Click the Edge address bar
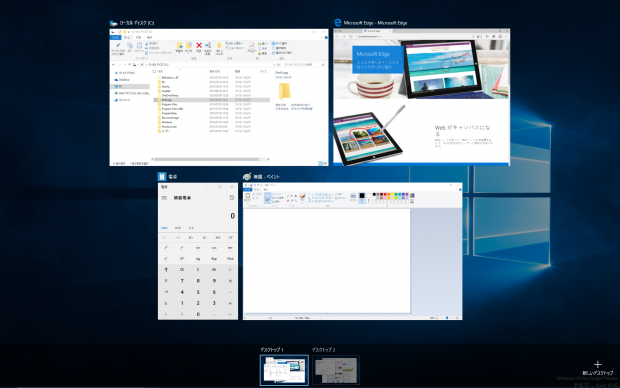The width and height of the screenshot is (620, 388). click(413, 36)
